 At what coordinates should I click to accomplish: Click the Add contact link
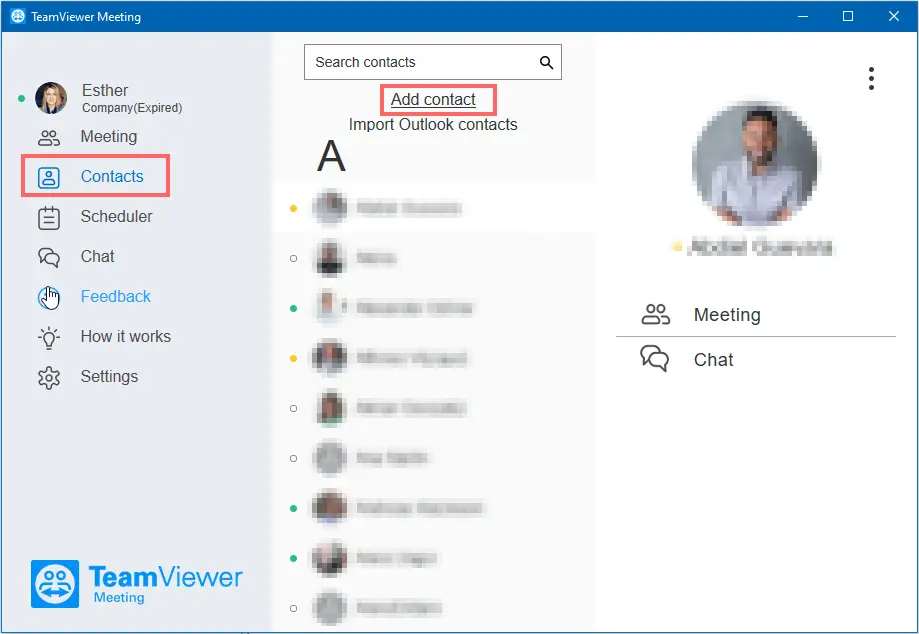tap(433, 100)
